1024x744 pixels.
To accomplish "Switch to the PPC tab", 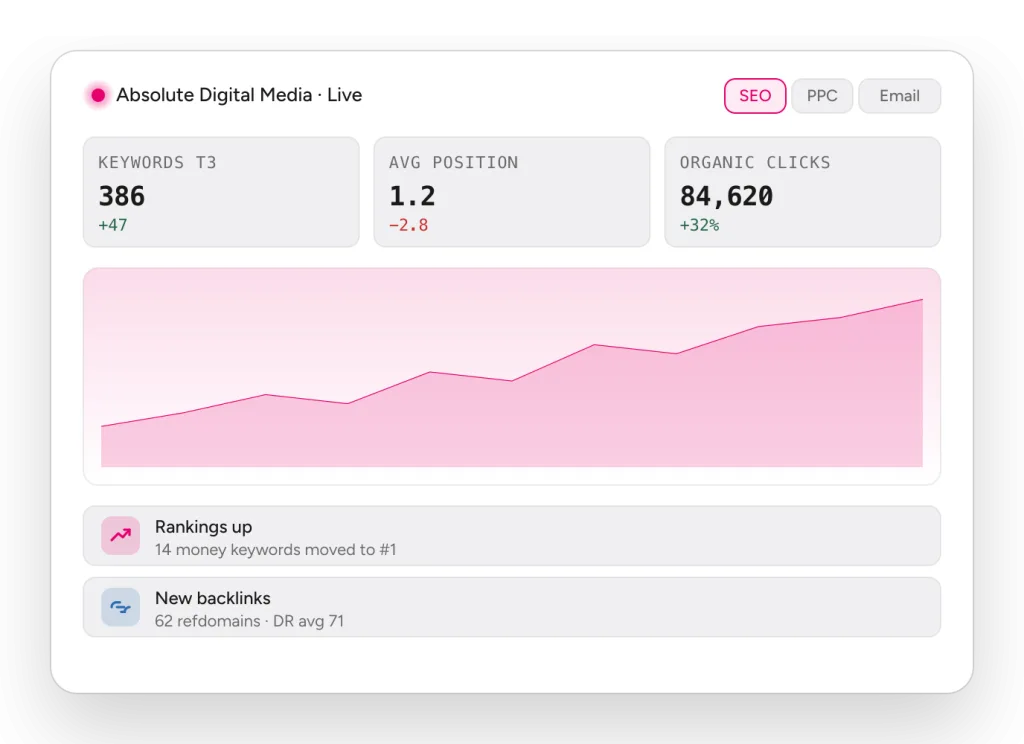I will coord(822,96).
